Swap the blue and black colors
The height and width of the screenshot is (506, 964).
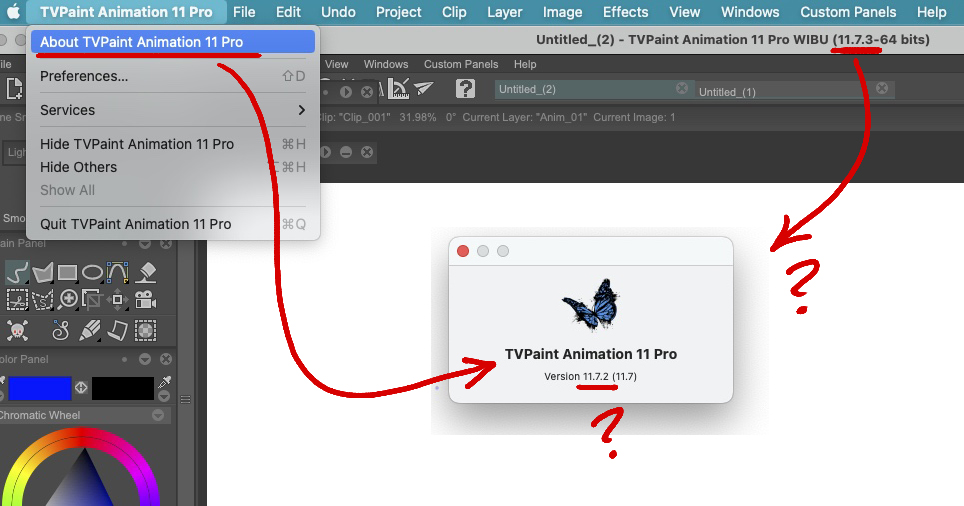tap(81, 388)
